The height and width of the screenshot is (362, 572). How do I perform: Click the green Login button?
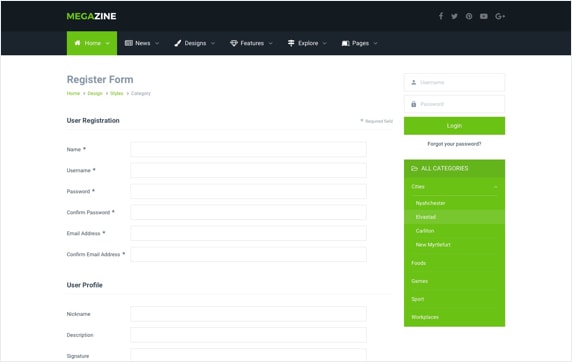[454, 126]
